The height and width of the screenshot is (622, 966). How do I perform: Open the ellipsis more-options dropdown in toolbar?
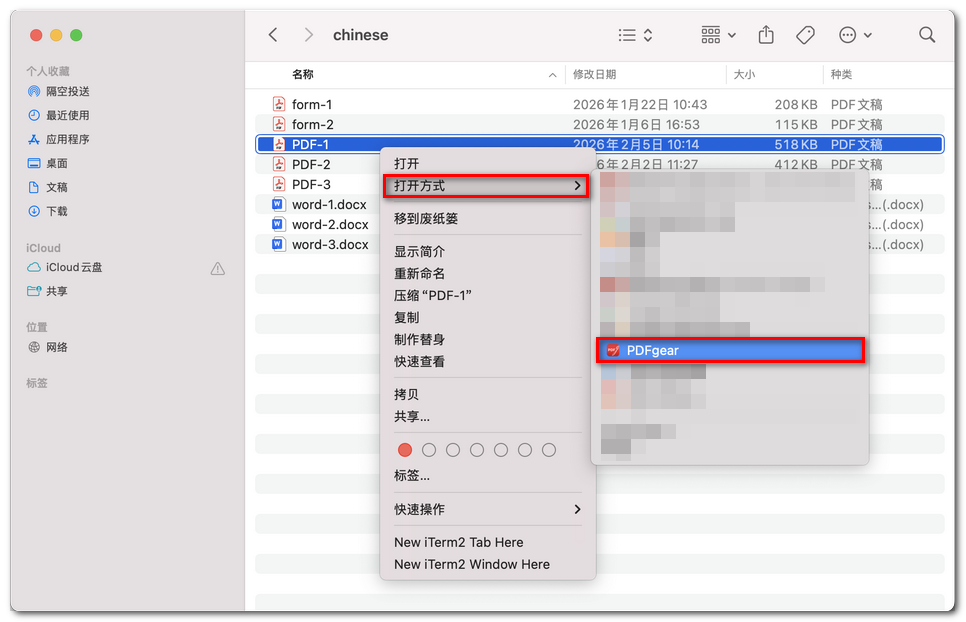click(x=848, y=34)
